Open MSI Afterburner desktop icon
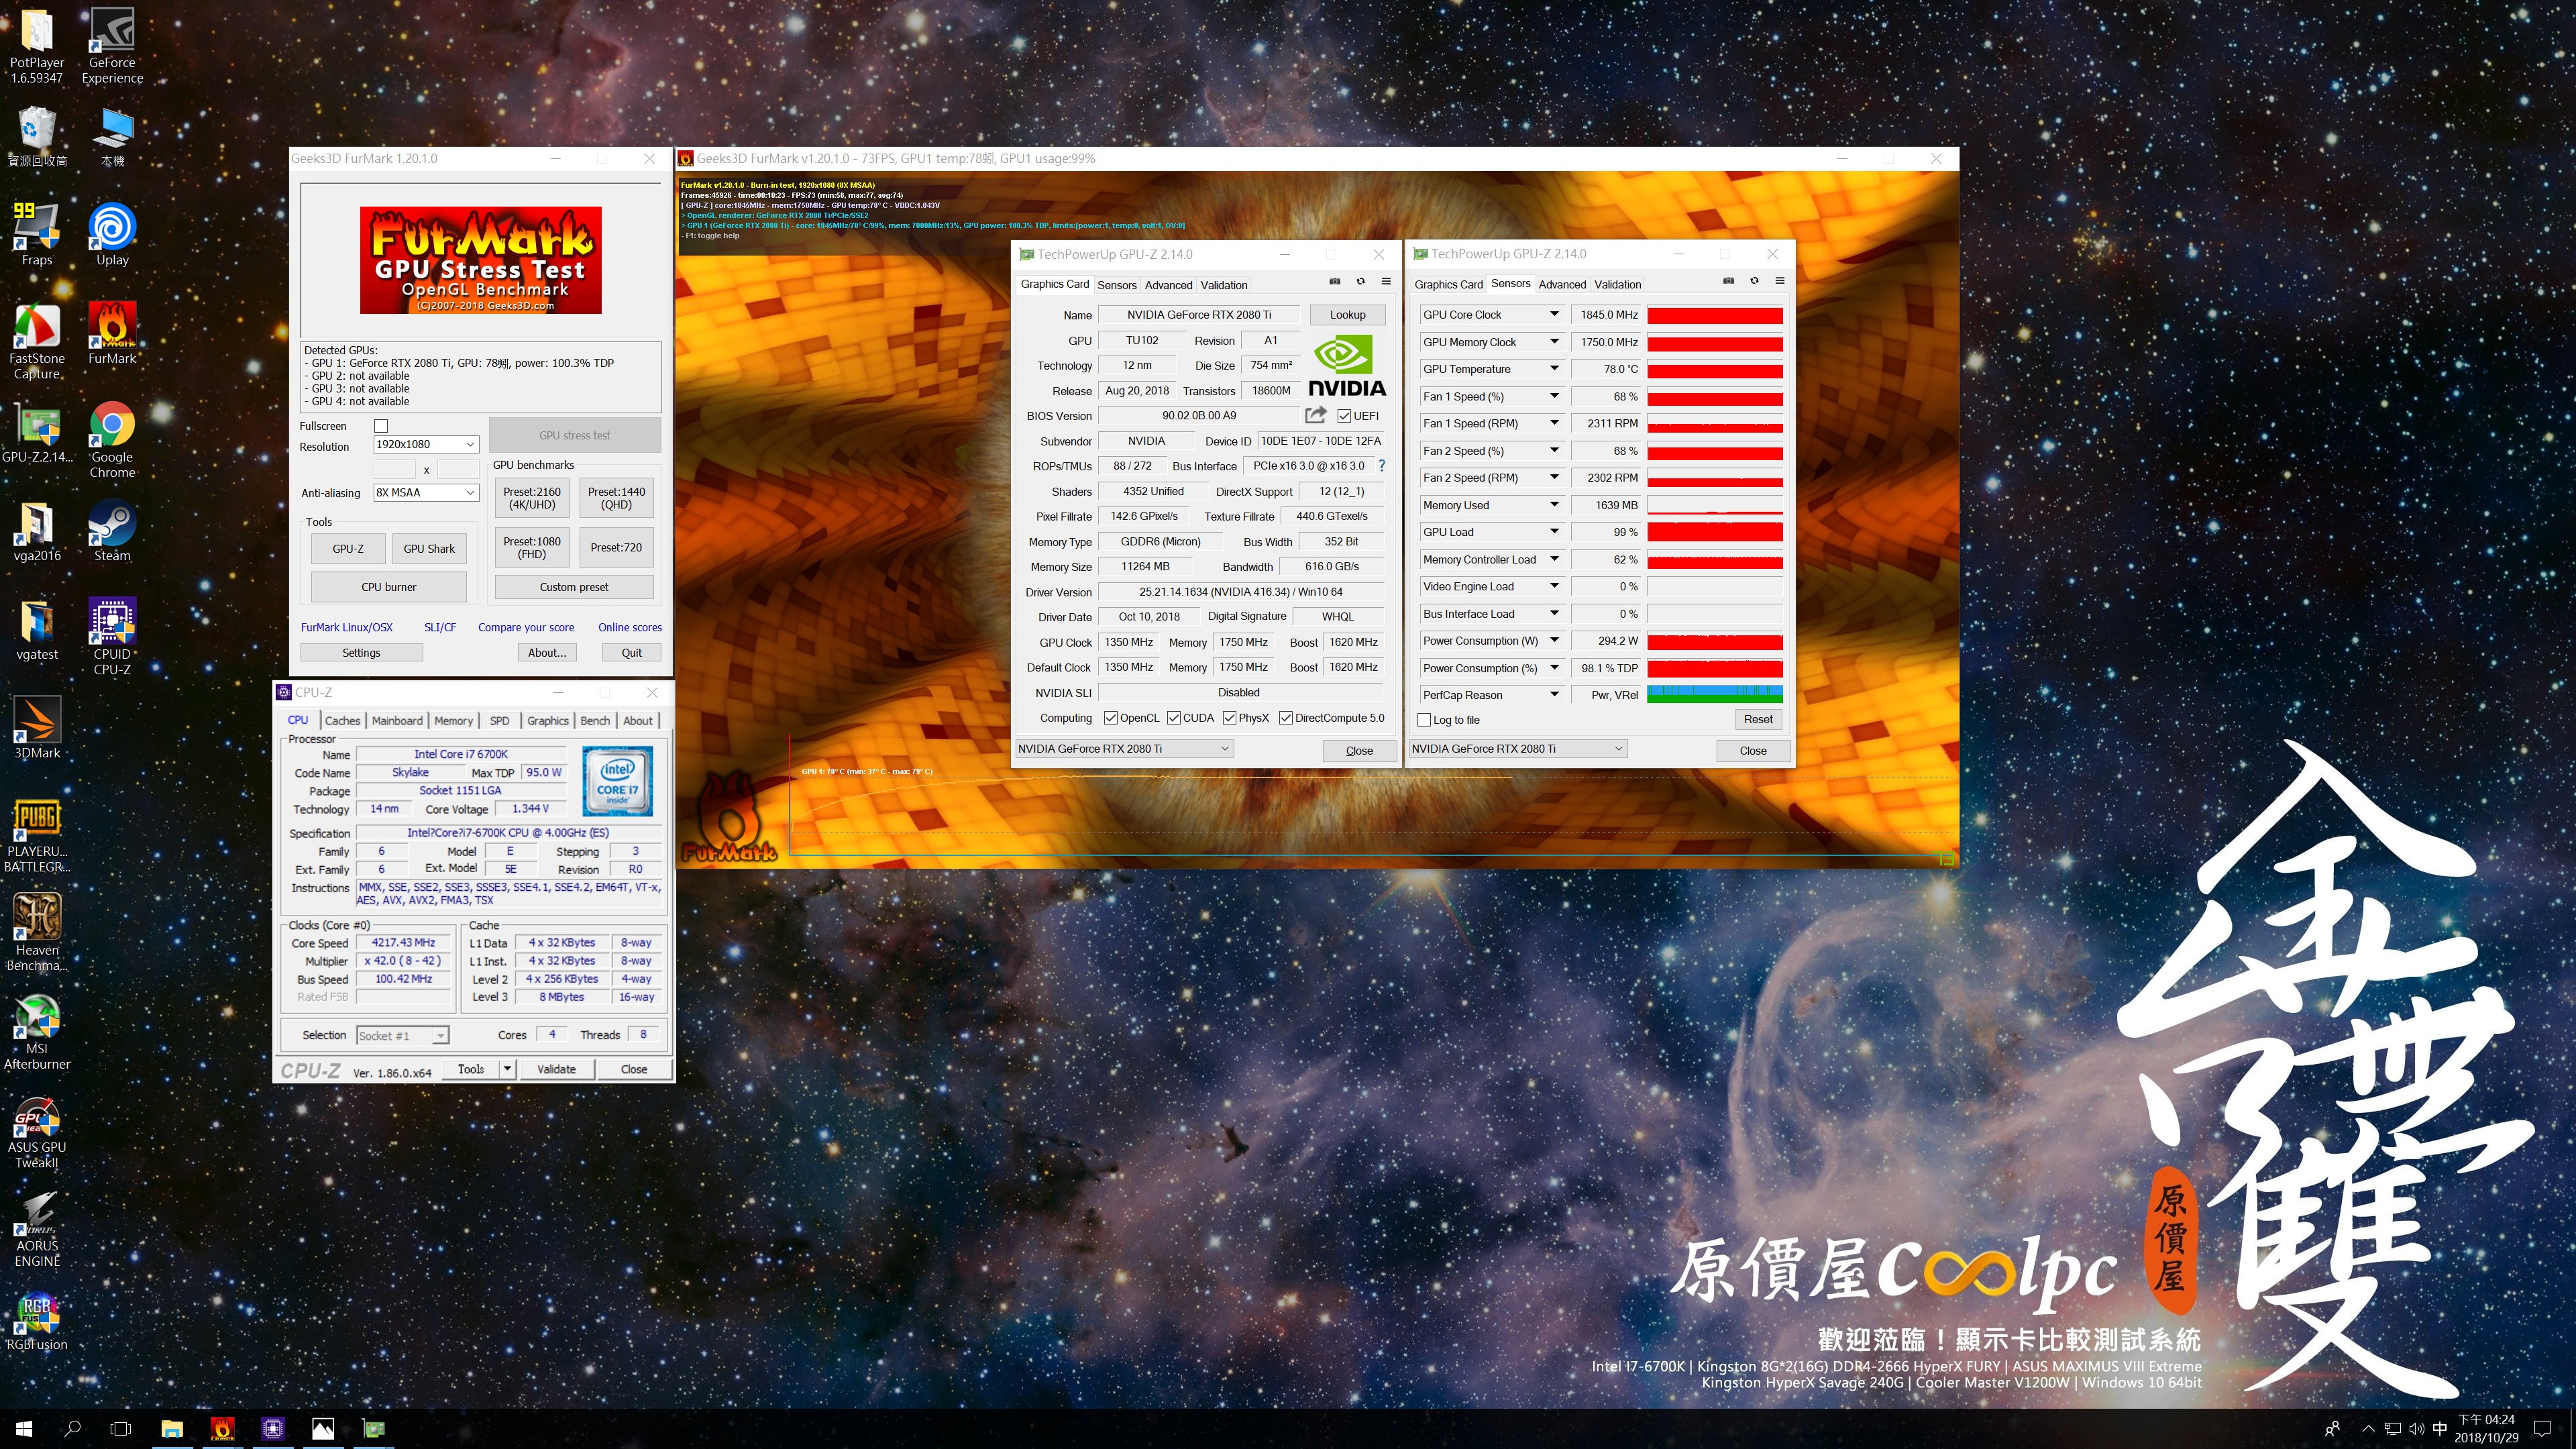2576x1449 pixels. 37,1032
